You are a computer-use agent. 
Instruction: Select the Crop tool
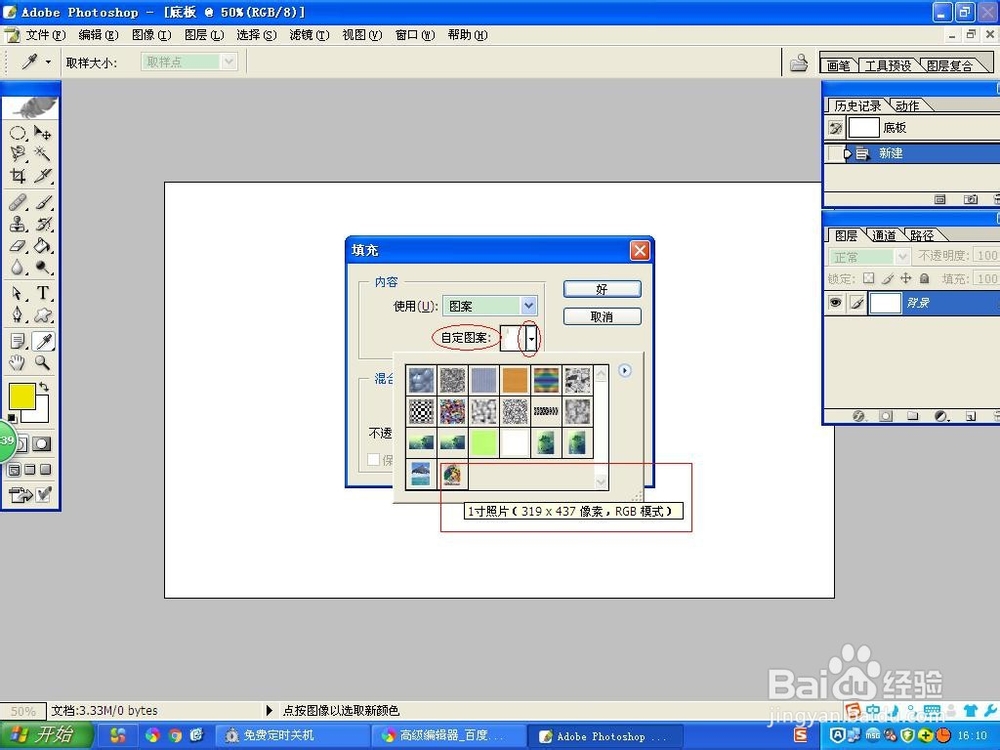point(18,175)
